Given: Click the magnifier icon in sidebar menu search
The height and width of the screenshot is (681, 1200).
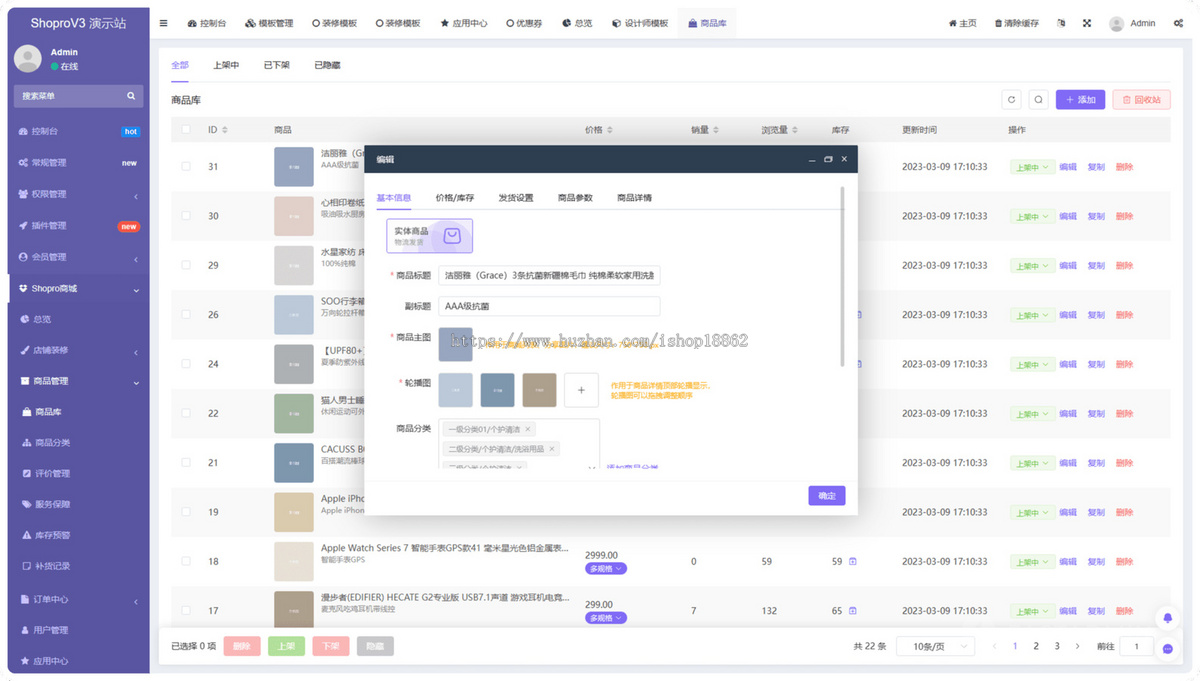Looking at the screenshot, I should click(x=131, y=96).
